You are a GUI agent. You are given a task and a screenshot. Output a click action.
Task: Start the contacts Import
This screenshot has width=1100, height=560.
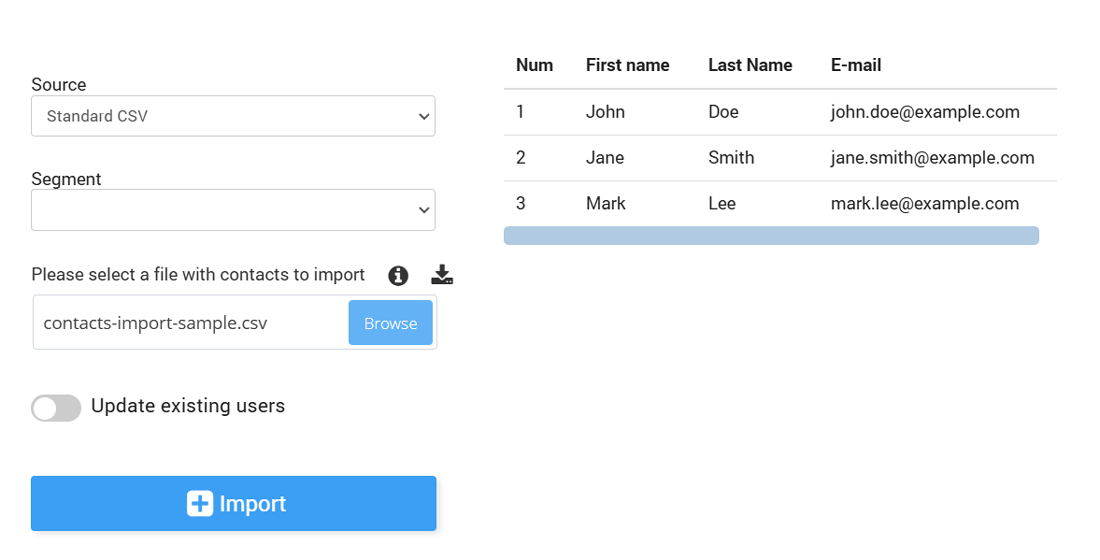click(233, 503)
